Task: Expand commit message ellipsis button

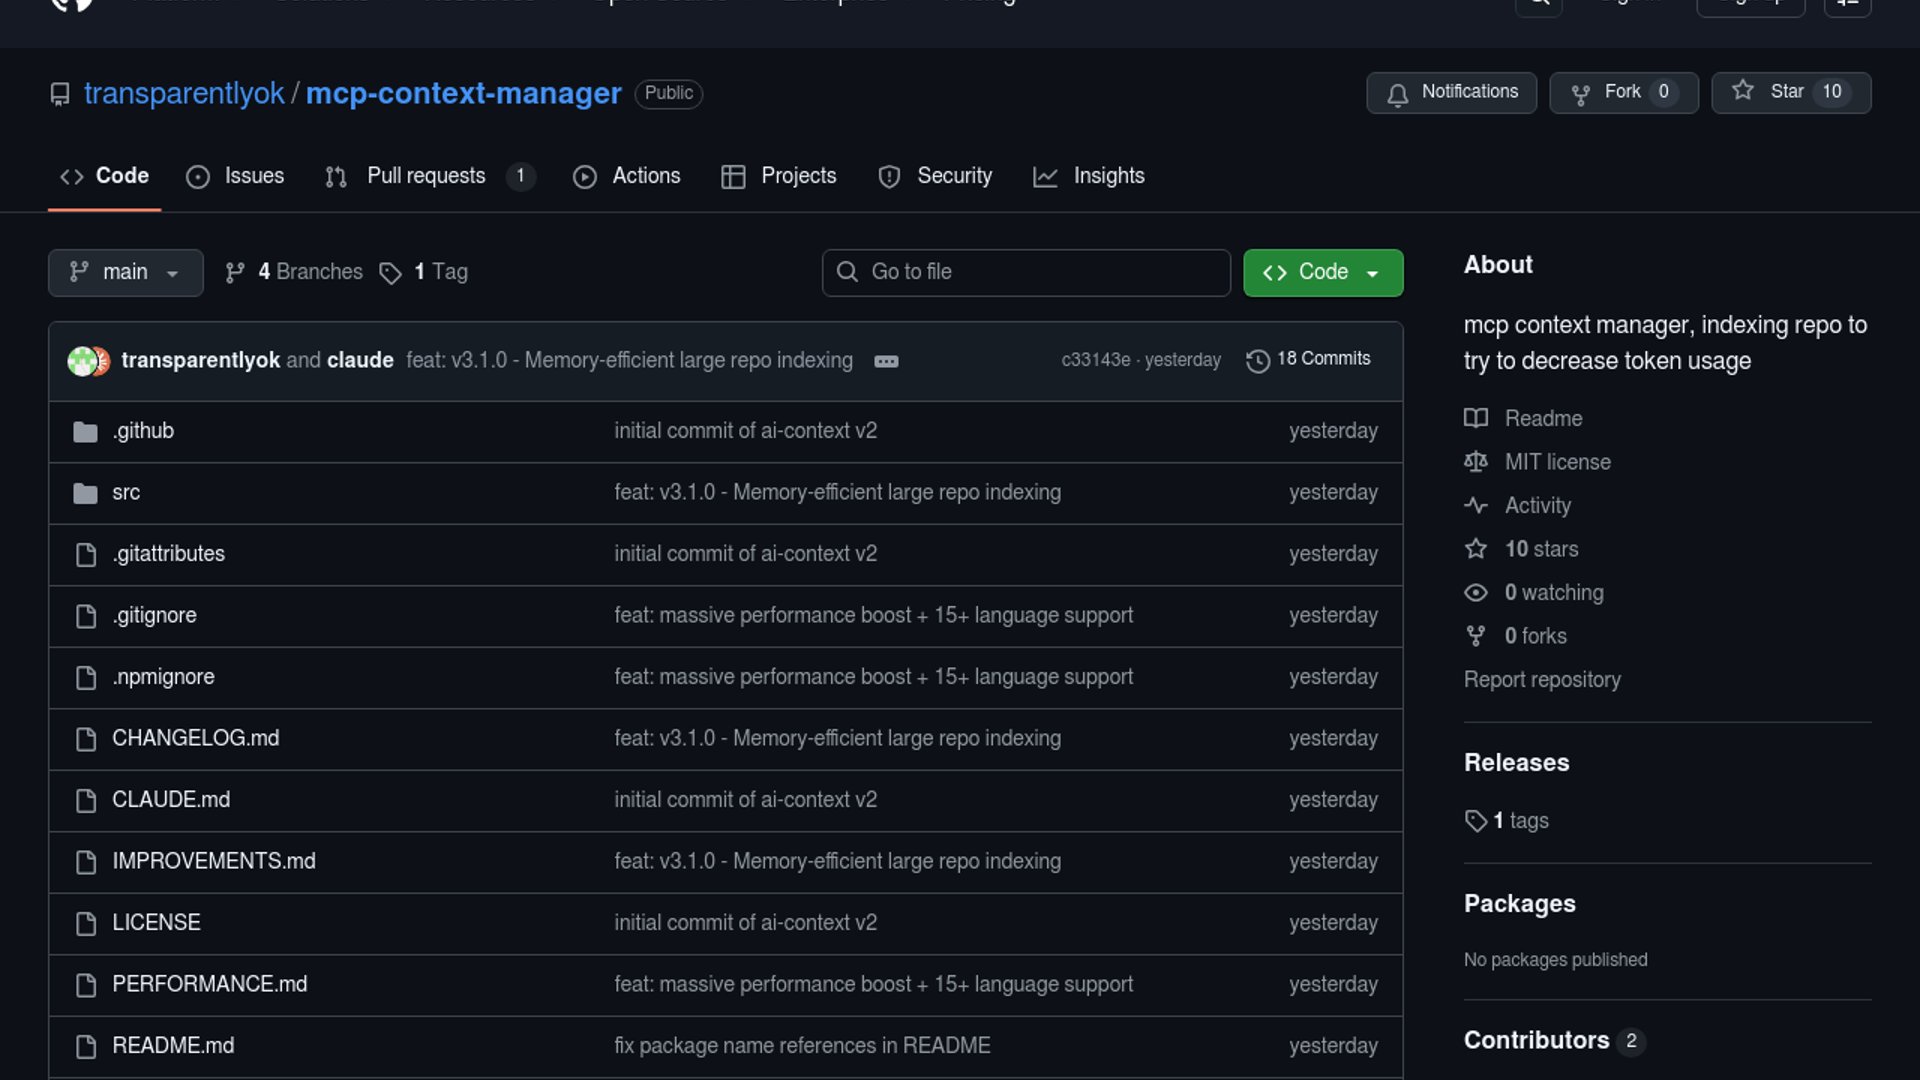Action: coord(886,361)
